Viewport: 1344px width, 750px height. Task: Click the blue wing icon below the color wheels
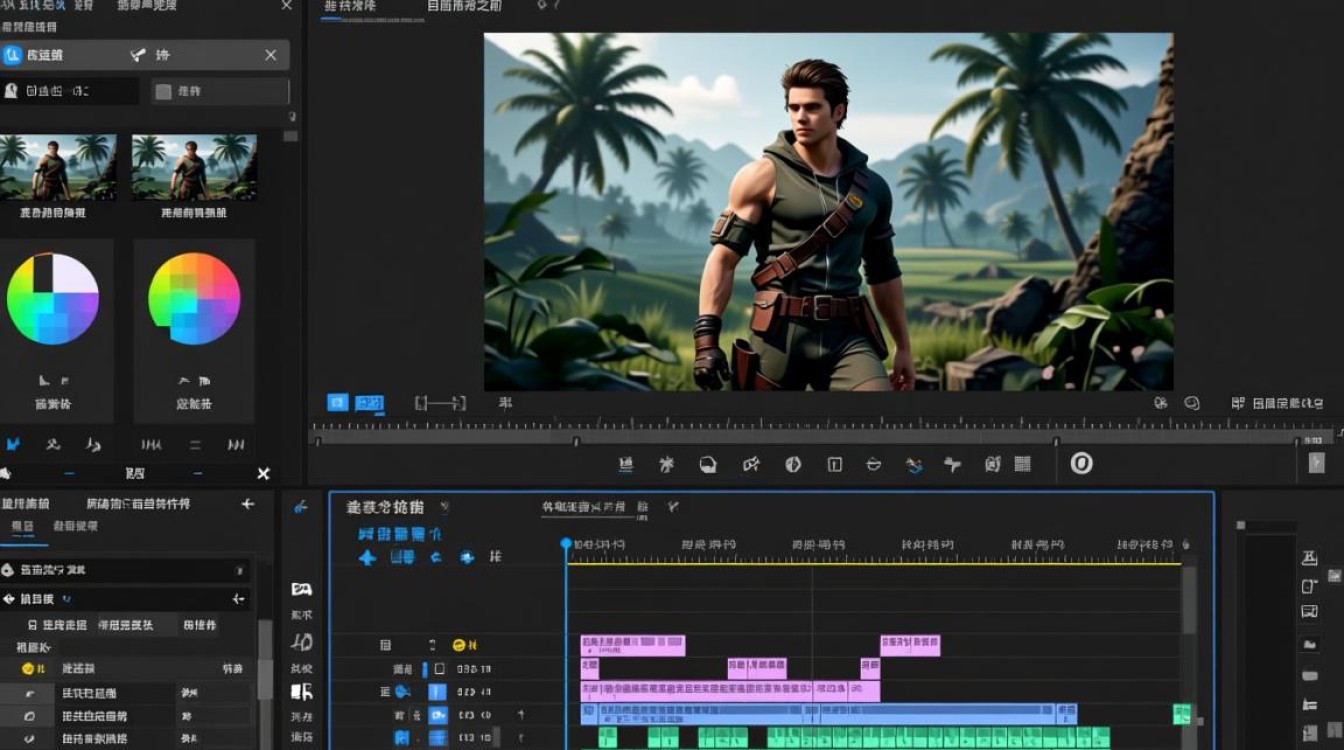[13, 444]
